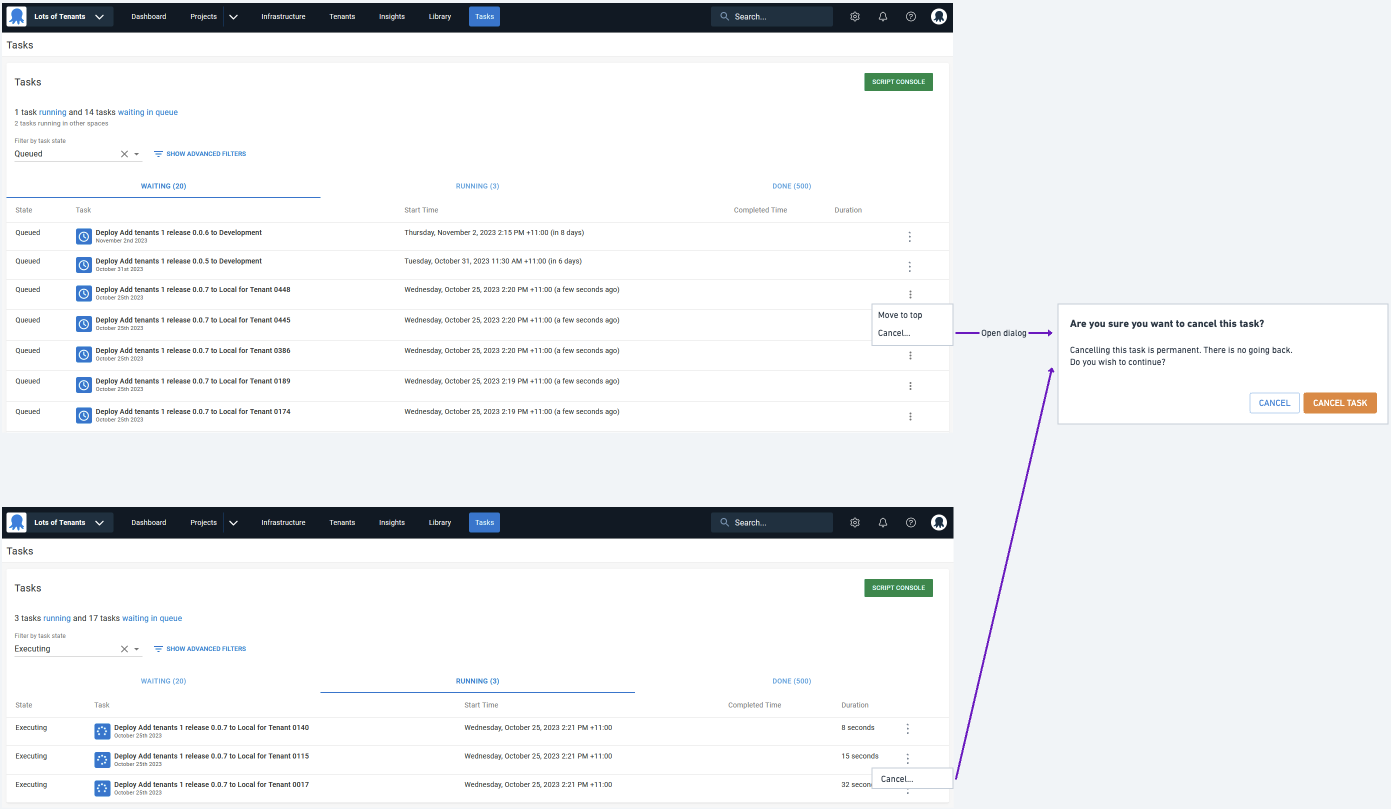Choose Move to top from the context menu
Screen dimensions: 1391x809
click(900, 315)
